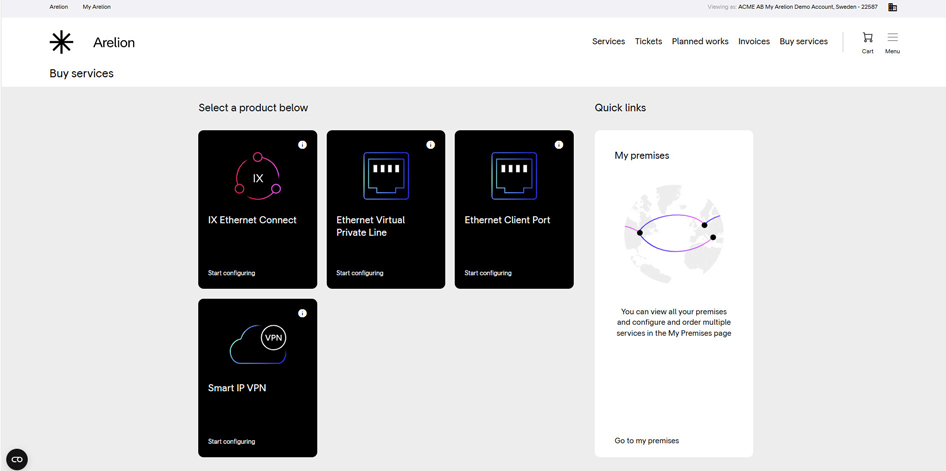
Task: Start configuring Ethernet Client Port
Action: [x=487, y=273]
